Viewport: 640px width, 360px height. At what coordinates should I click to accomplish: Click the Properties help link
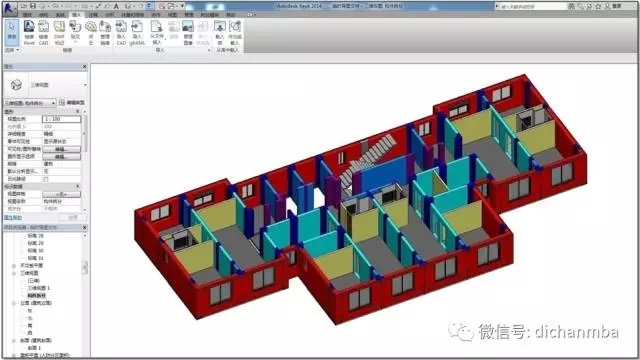pyautogui.click(x=13, y=218)
